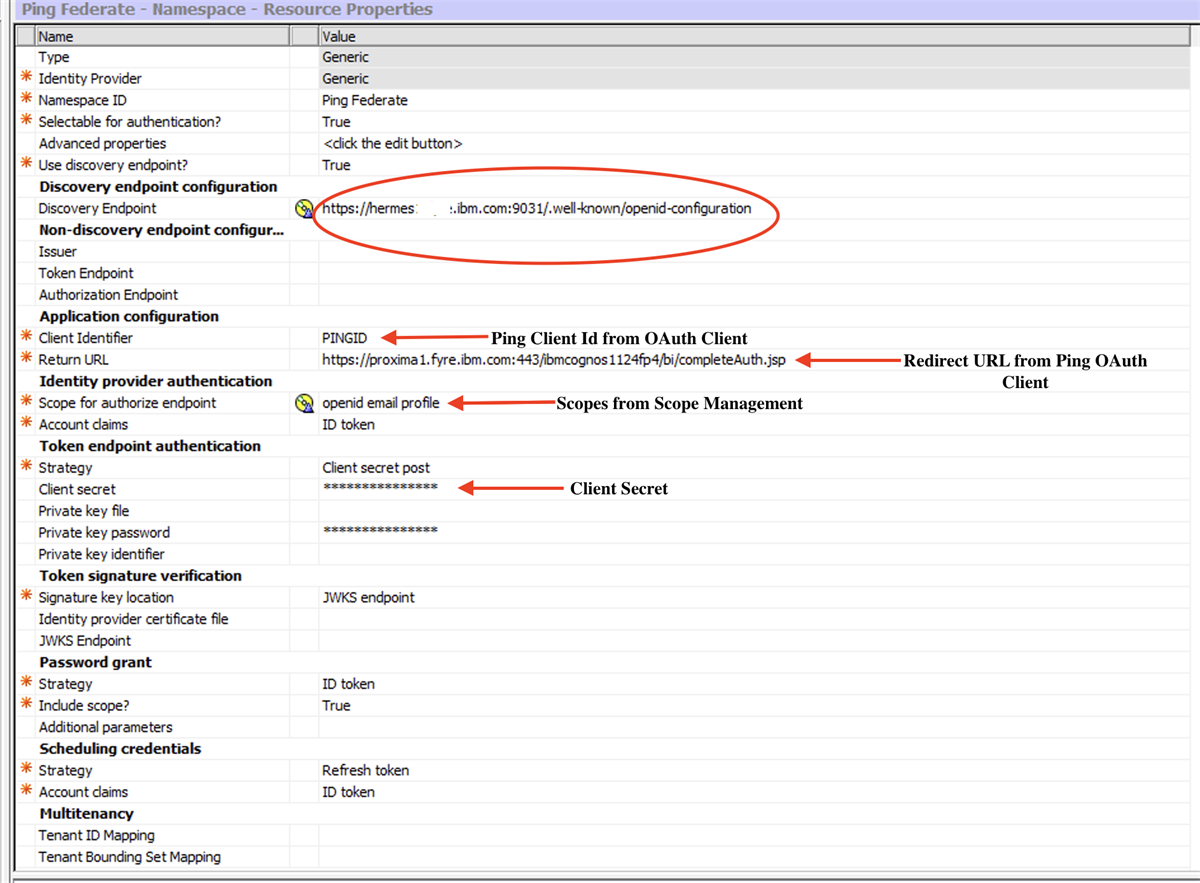Click the 'Discovery endpoint configuration' section heading
Viewport: 1200px width, 883px height.
point(158,187)
